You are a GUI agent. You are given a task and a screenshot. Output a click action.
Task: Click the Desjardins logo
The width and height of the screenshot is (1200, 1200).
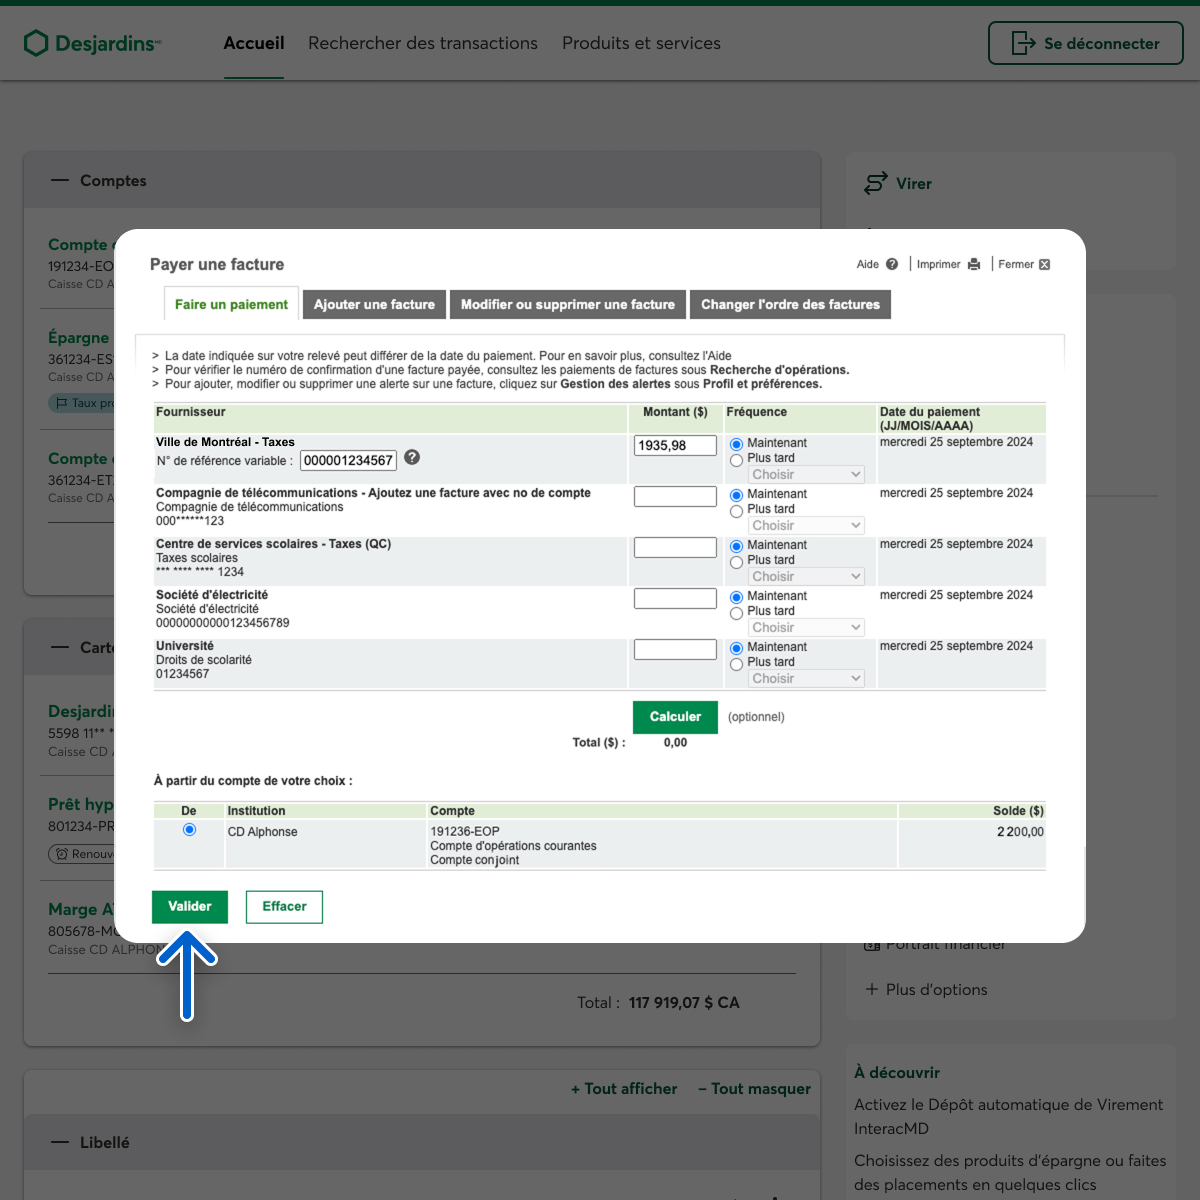(x=91, y=43)
